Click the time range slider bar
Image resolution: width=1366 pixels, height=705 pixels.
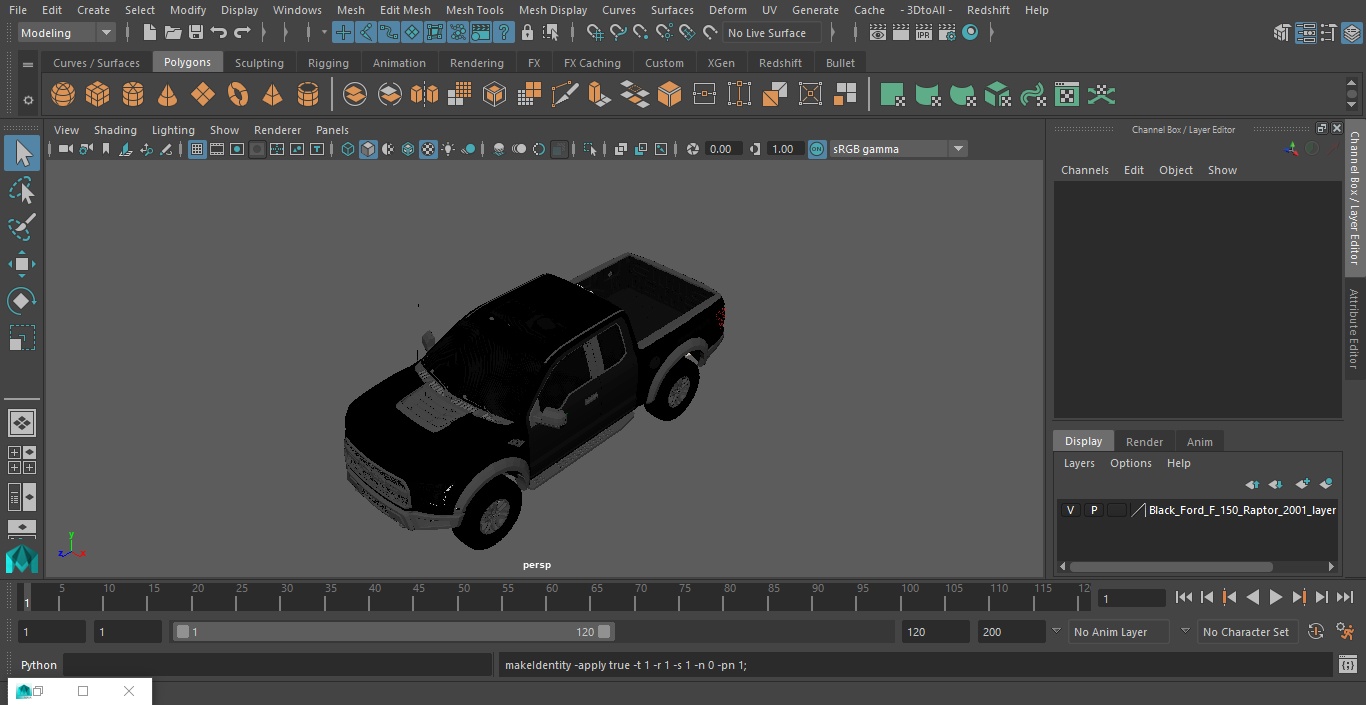click(x=394, y=632)
